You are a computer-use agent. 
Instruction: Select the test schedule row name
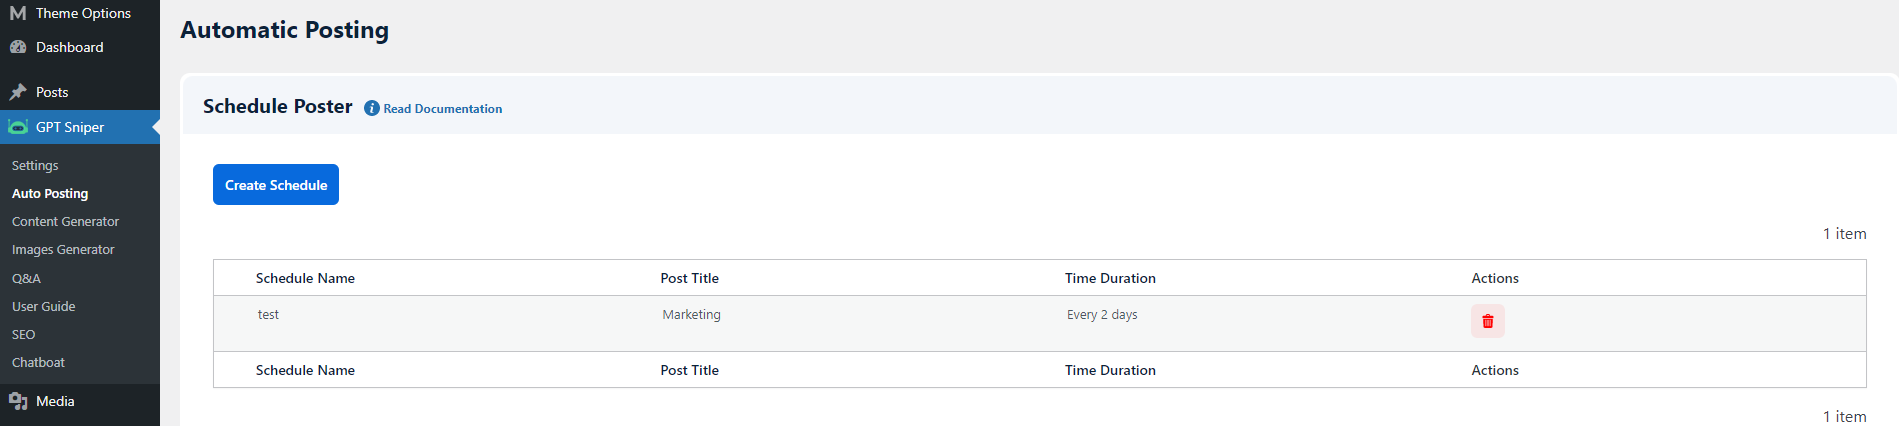point(268,314)
